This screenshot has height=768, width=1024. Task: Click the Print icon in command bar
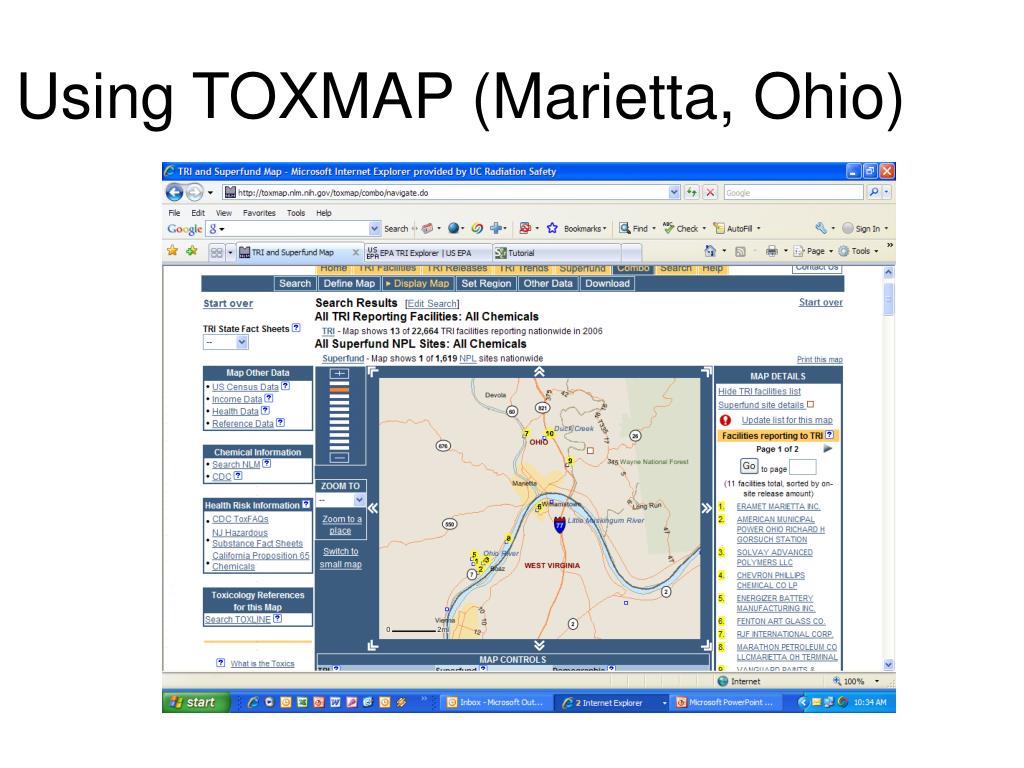click(x=772, y=251)
